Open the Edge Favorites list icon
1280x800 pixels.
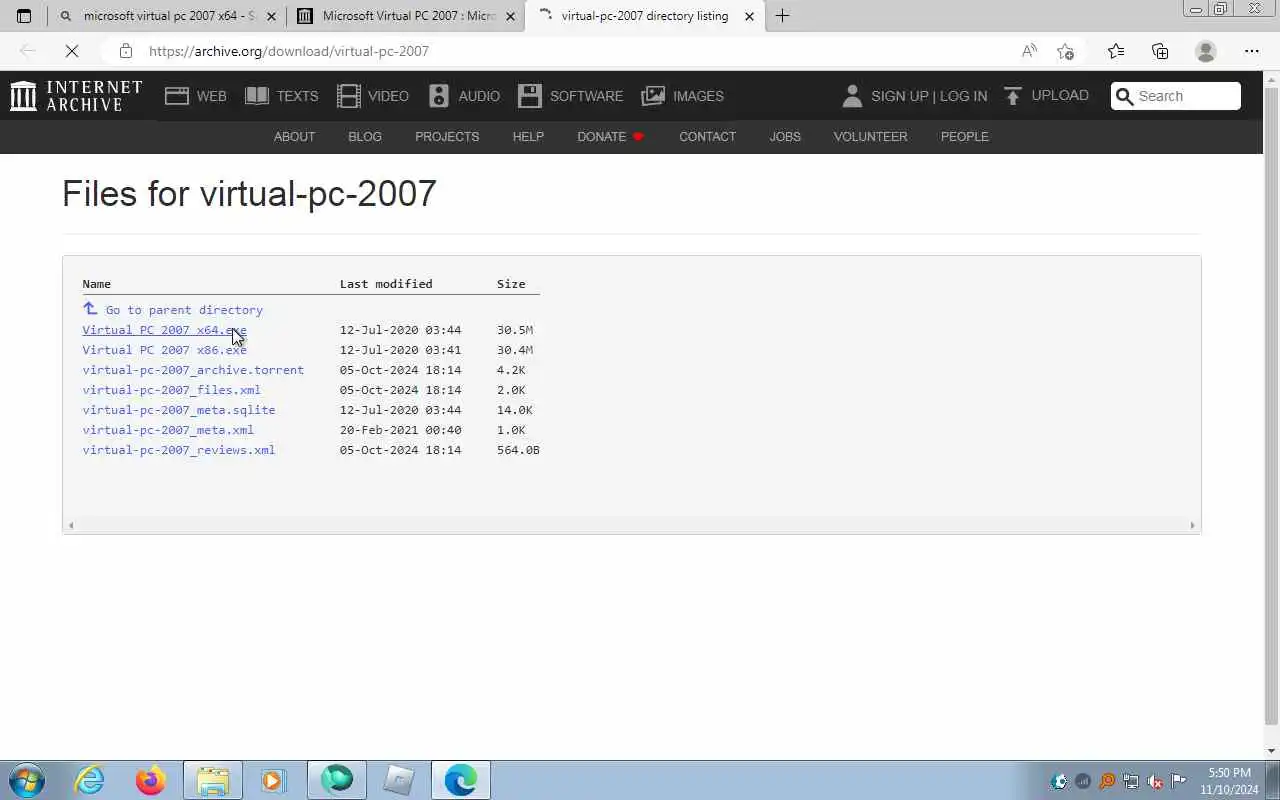pyautogui.click(x=1116, y=51)
